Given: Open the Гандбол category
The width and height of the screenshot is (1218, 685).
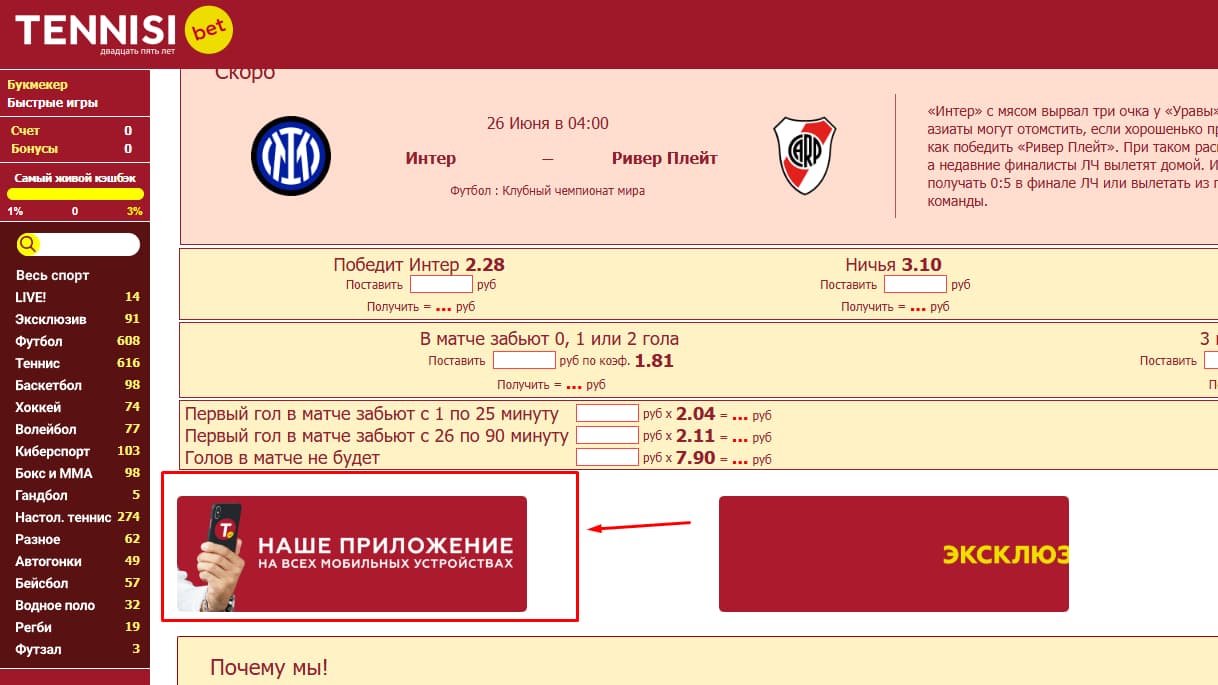Looking at the screenshot, I should pyautogui.click(x=76, y=495).
